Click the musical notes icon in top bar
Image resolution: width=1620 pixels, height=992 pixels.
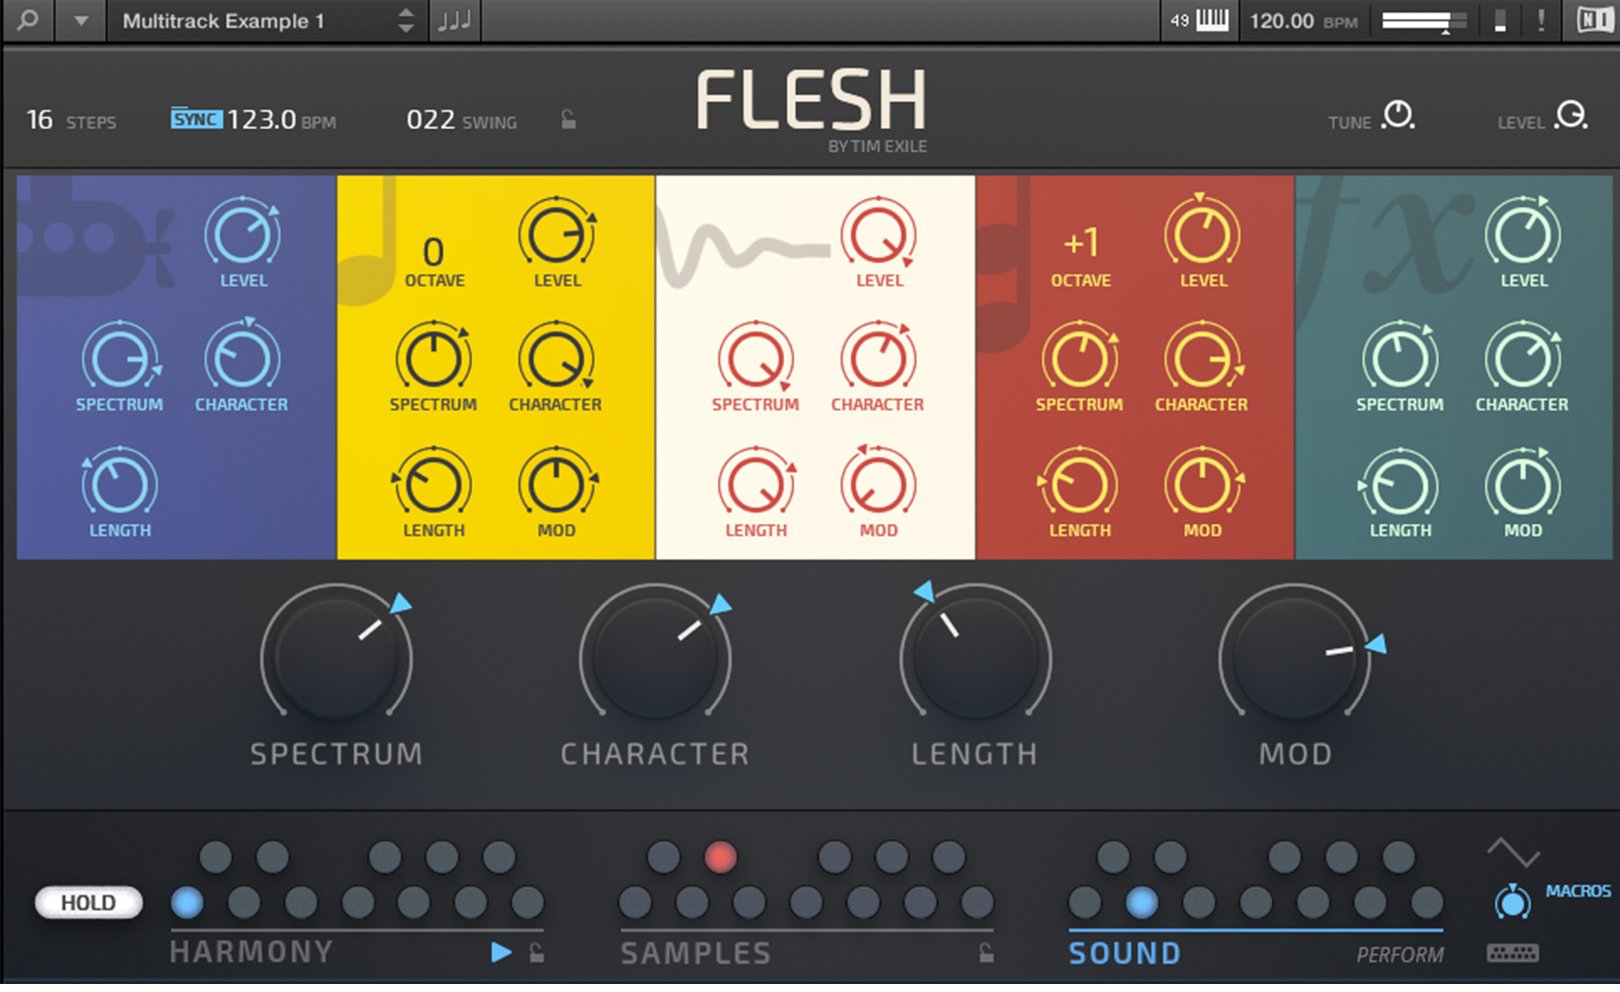(x=455, y=21)
